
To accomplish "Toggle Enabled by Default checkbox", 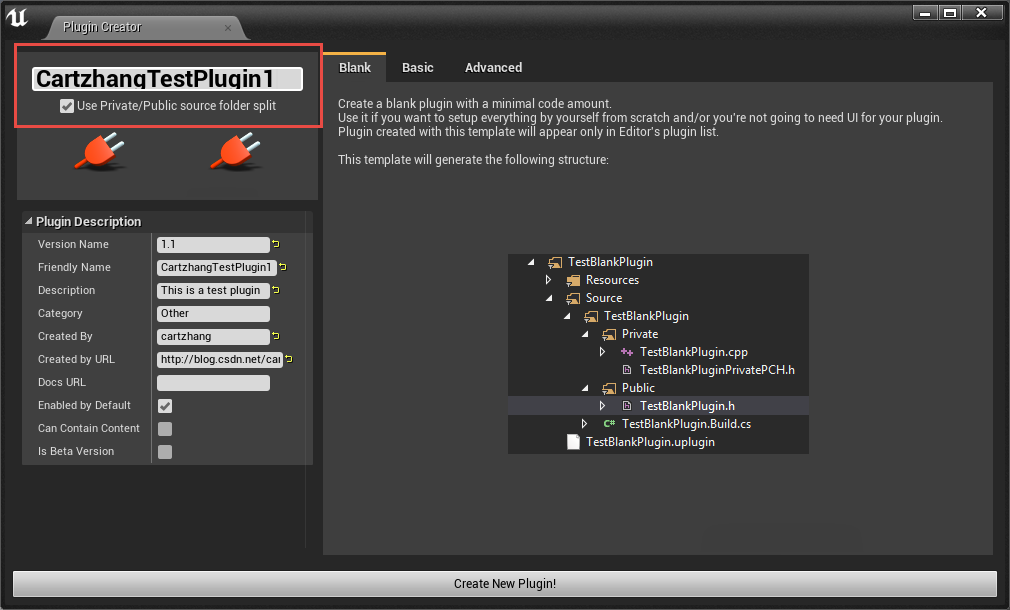I will pos(165,406).
